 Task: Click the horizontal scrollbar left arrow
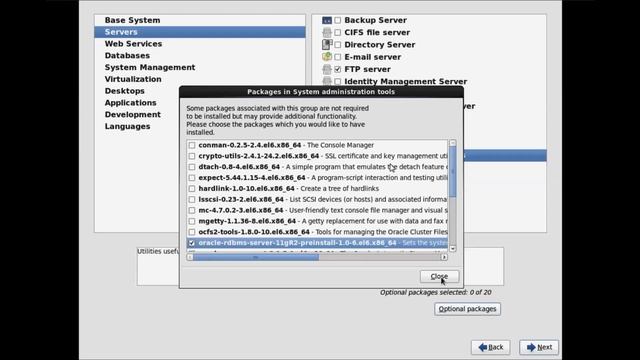tap(190, 257)
